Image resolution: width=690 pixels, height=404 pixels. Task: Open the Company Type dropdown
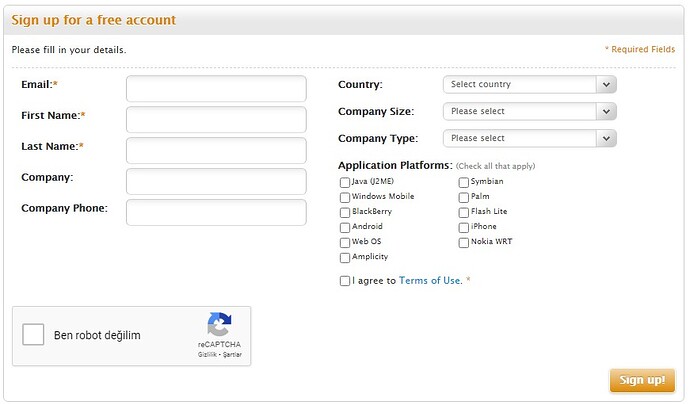coord(529,138)
